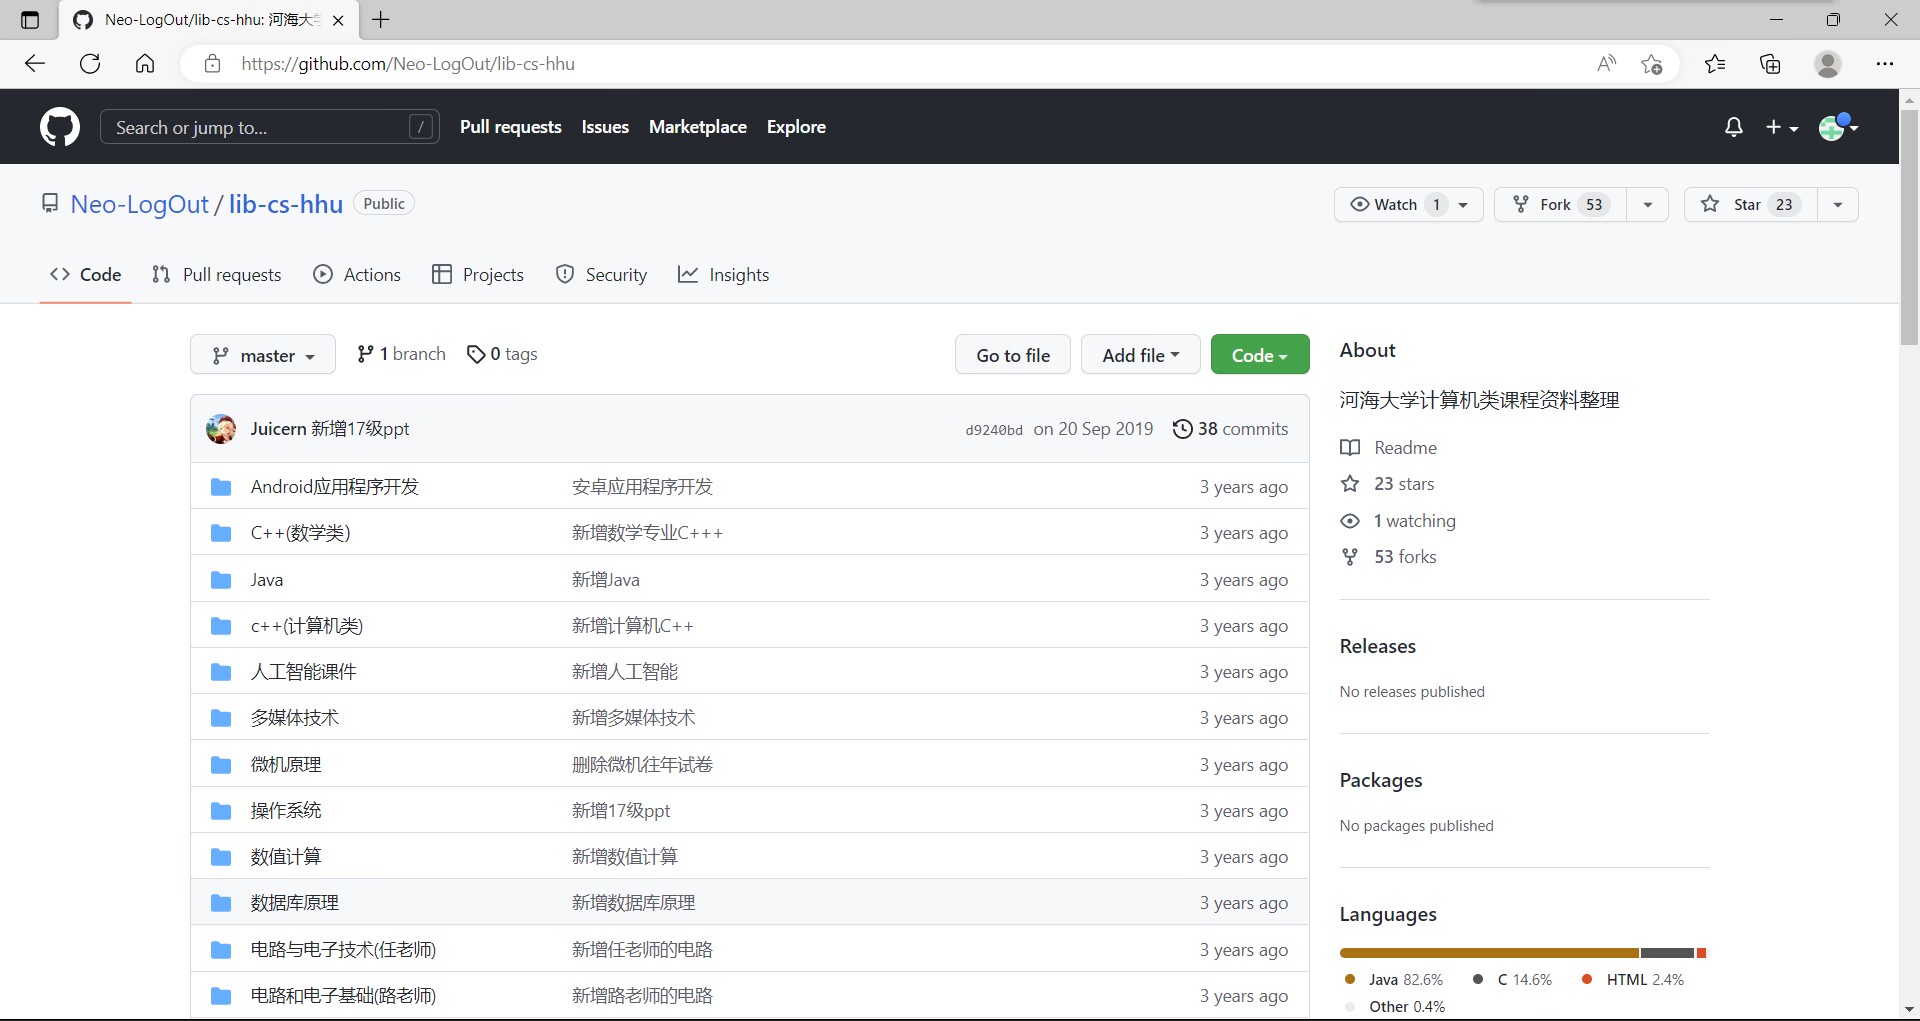The height and width of the screenshot is (1021, 1920).
Task: Open the browser home icon
Action: coord(145,64)
